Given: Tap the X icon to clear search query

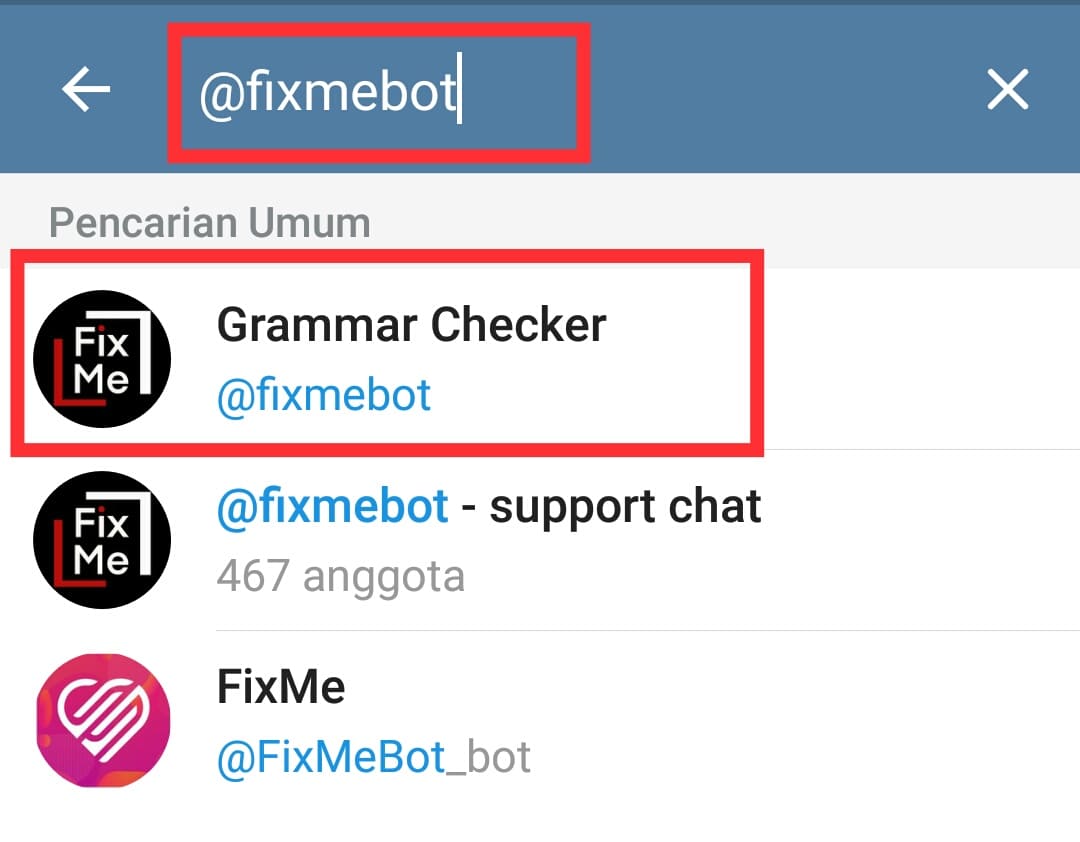Looking at the screenshot, I should [x=1007, y=89].
